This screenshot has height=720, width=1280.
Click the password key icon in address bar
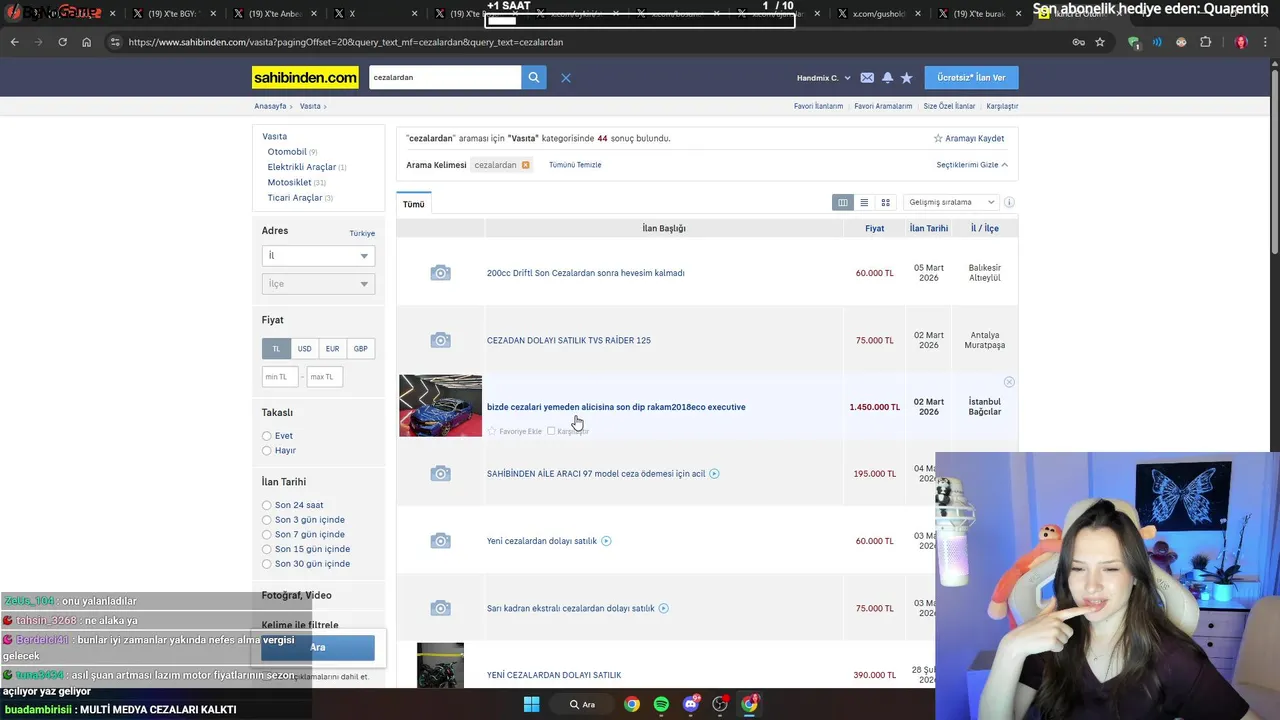click(x=1078, y=42)
